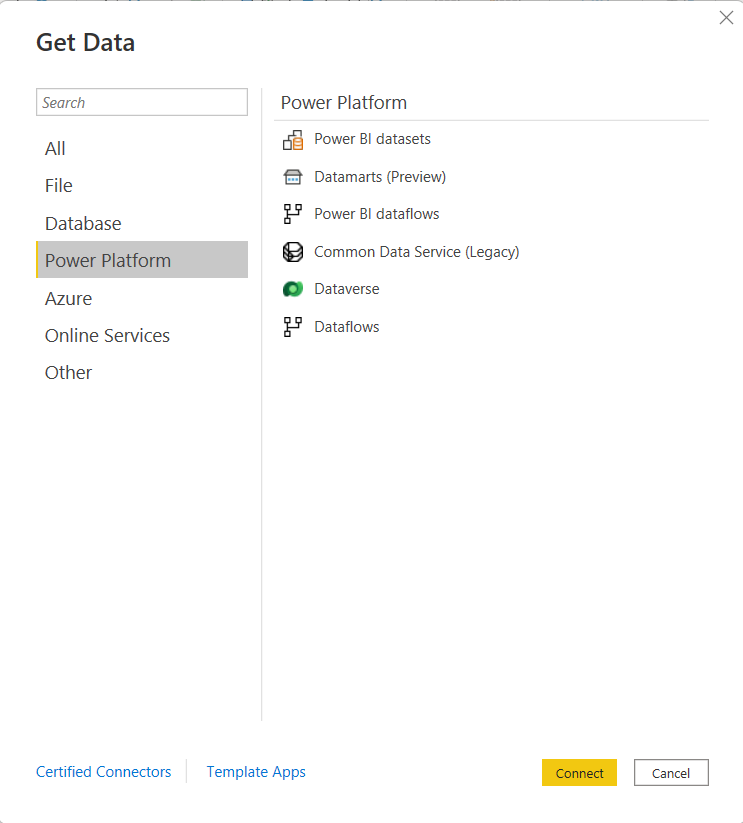Choose Datamarts (Preview) from the list
The height and width of the screenshot is (823, 743).
pyautogui.click(x=380, y=177)
